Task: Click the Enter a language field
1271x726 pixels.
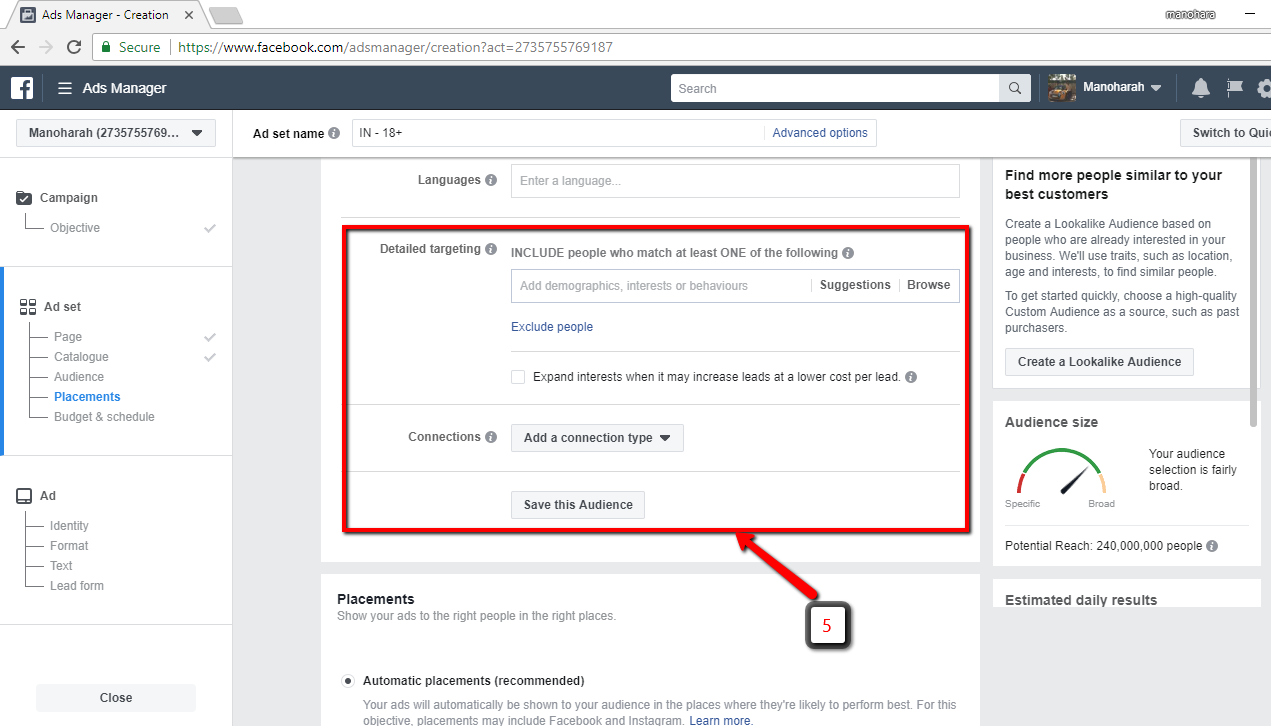Action: pos(735,181)
